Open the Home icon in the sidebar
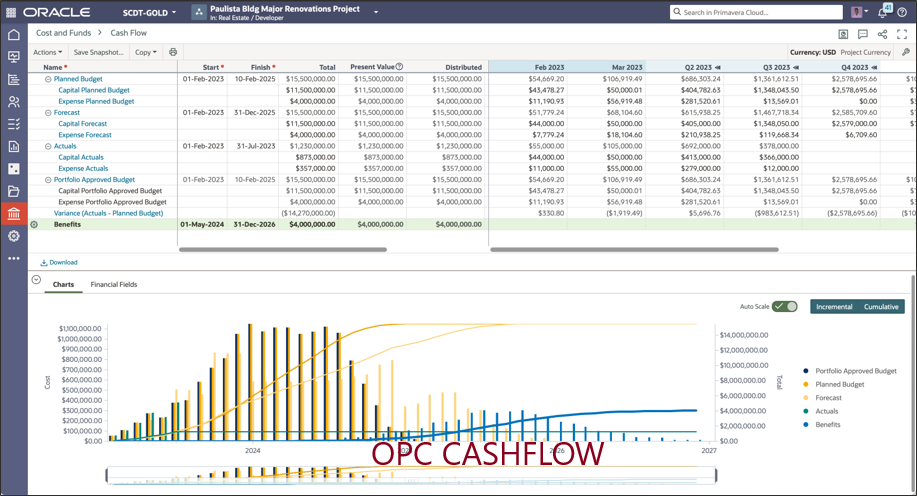917x496 pixels. [x=13, y=35]
